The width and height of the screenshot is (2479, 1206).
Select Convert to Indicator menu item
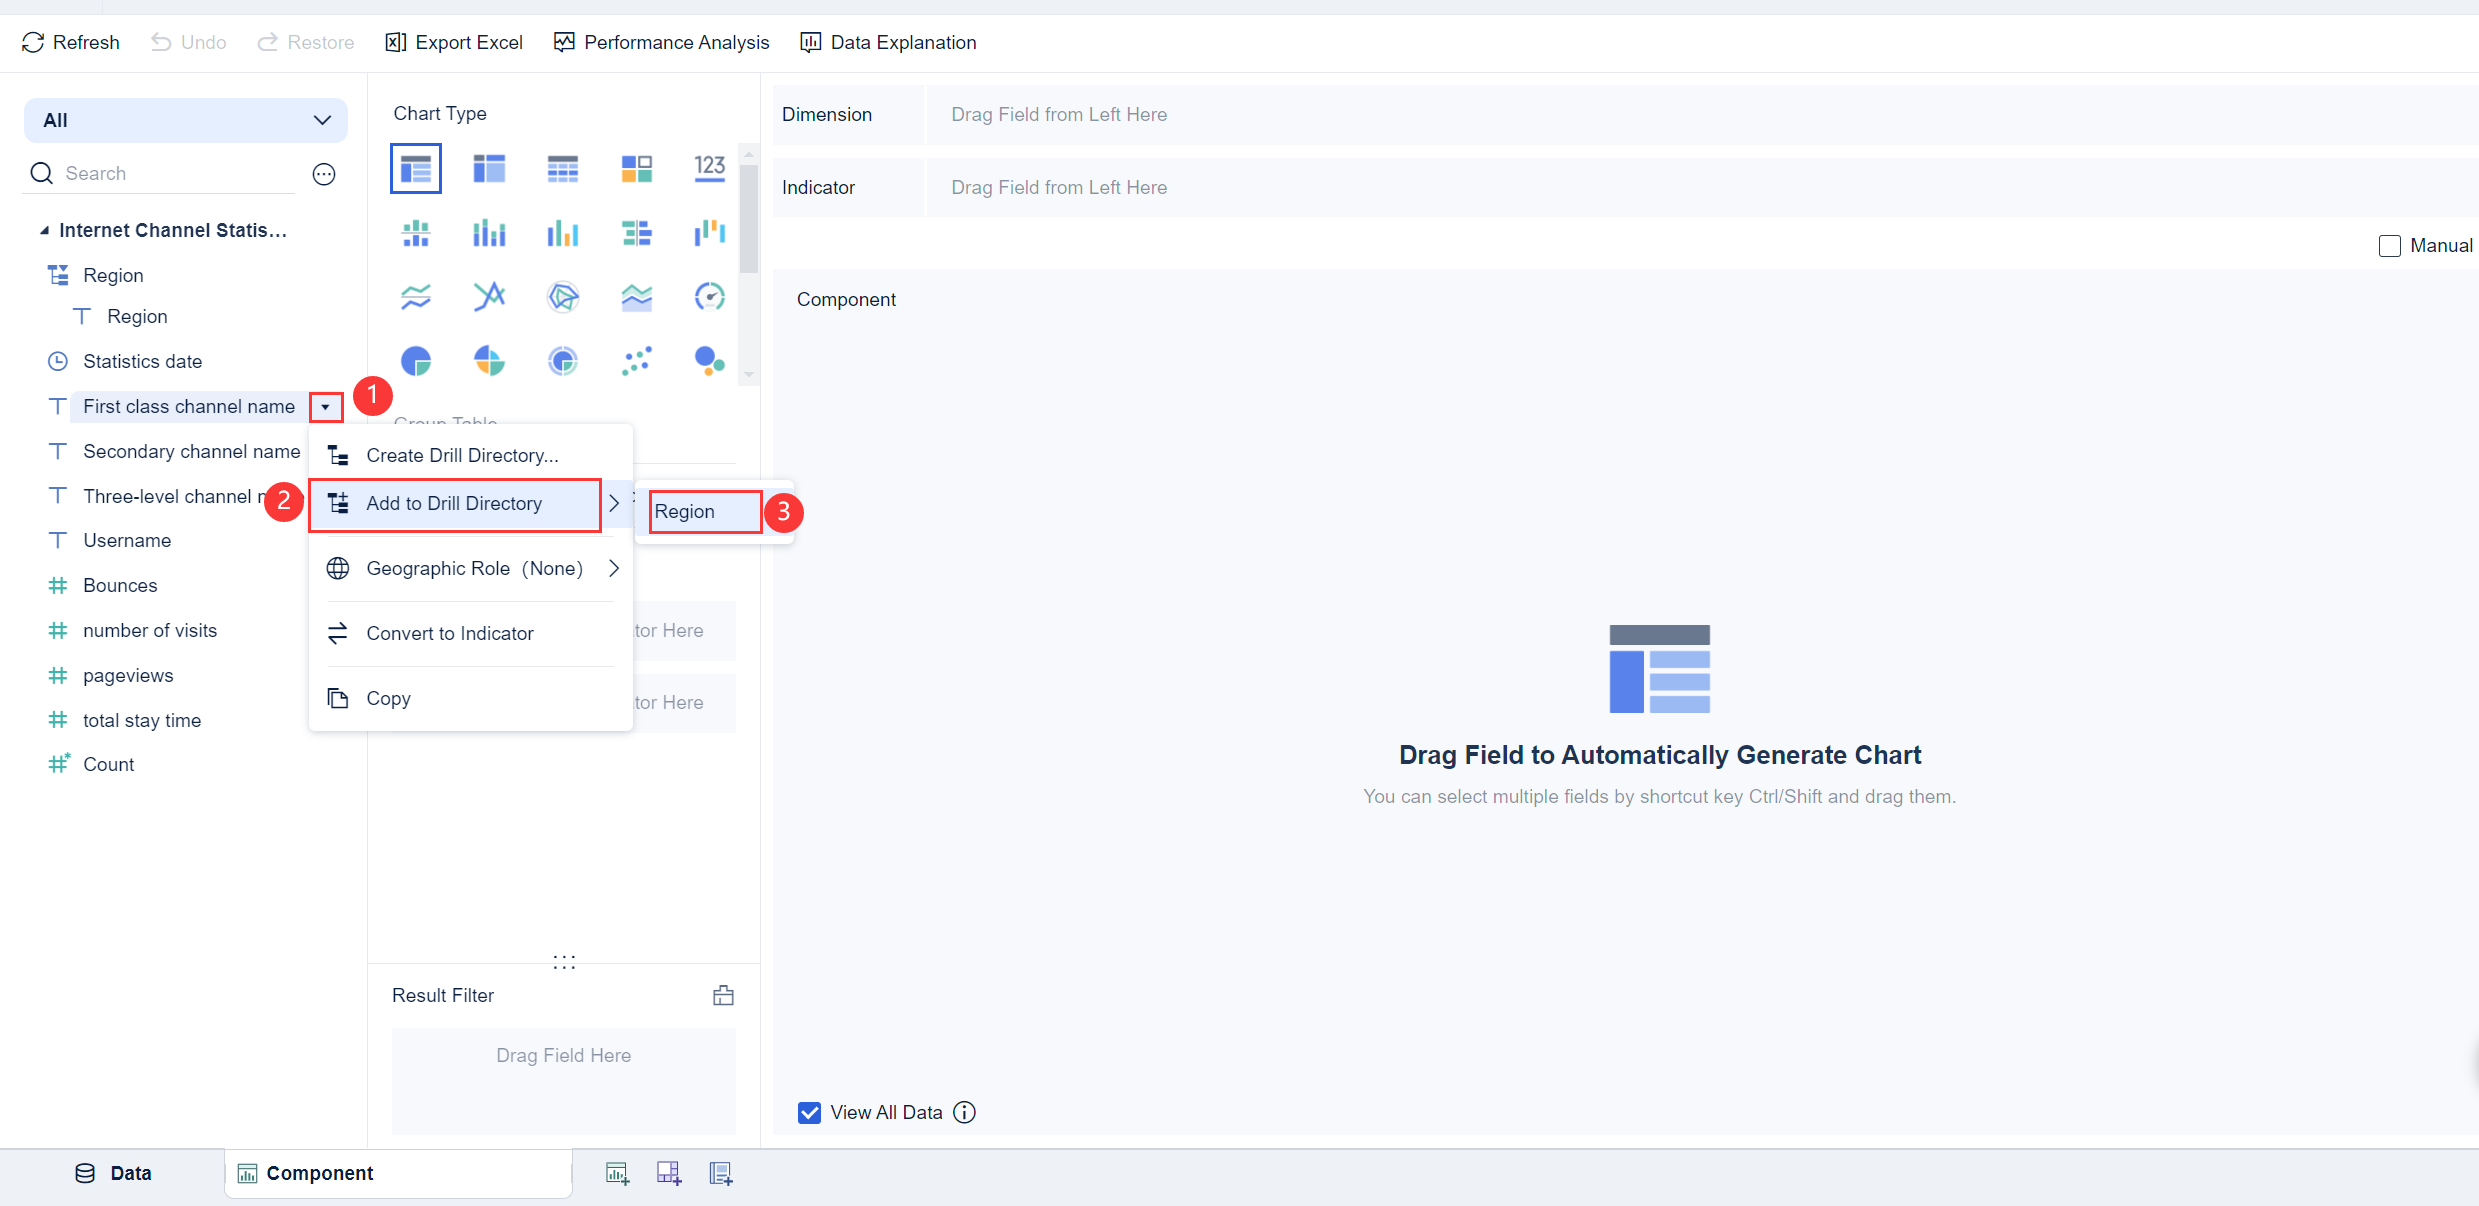click(449, 633)
